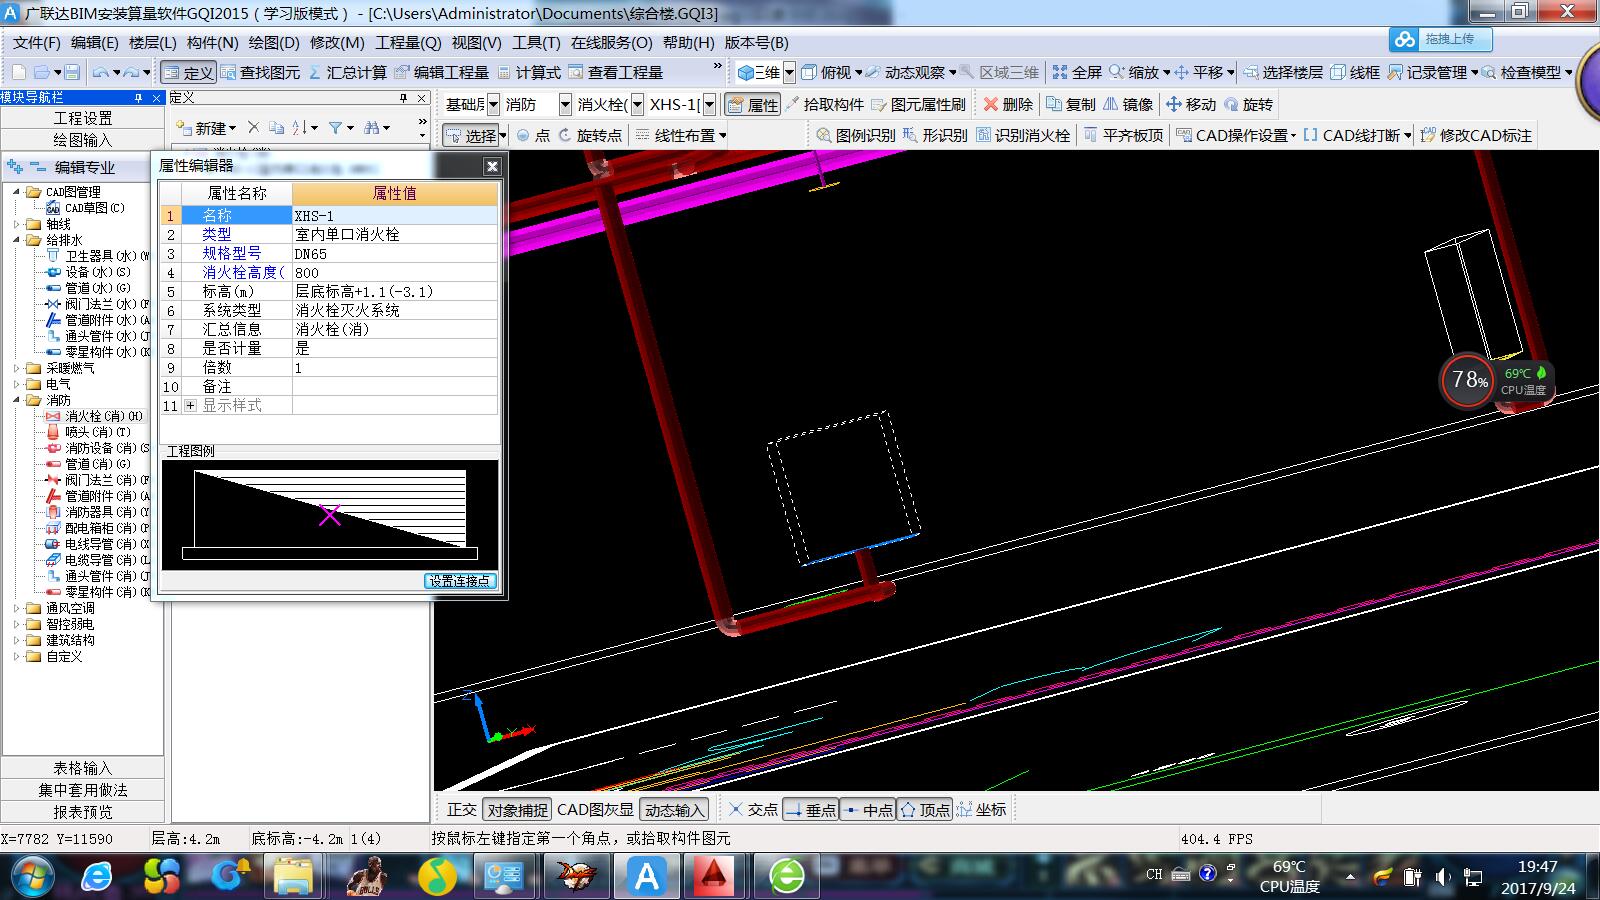
Task: Open 消防 discipline dropdown
Action: 566,104
